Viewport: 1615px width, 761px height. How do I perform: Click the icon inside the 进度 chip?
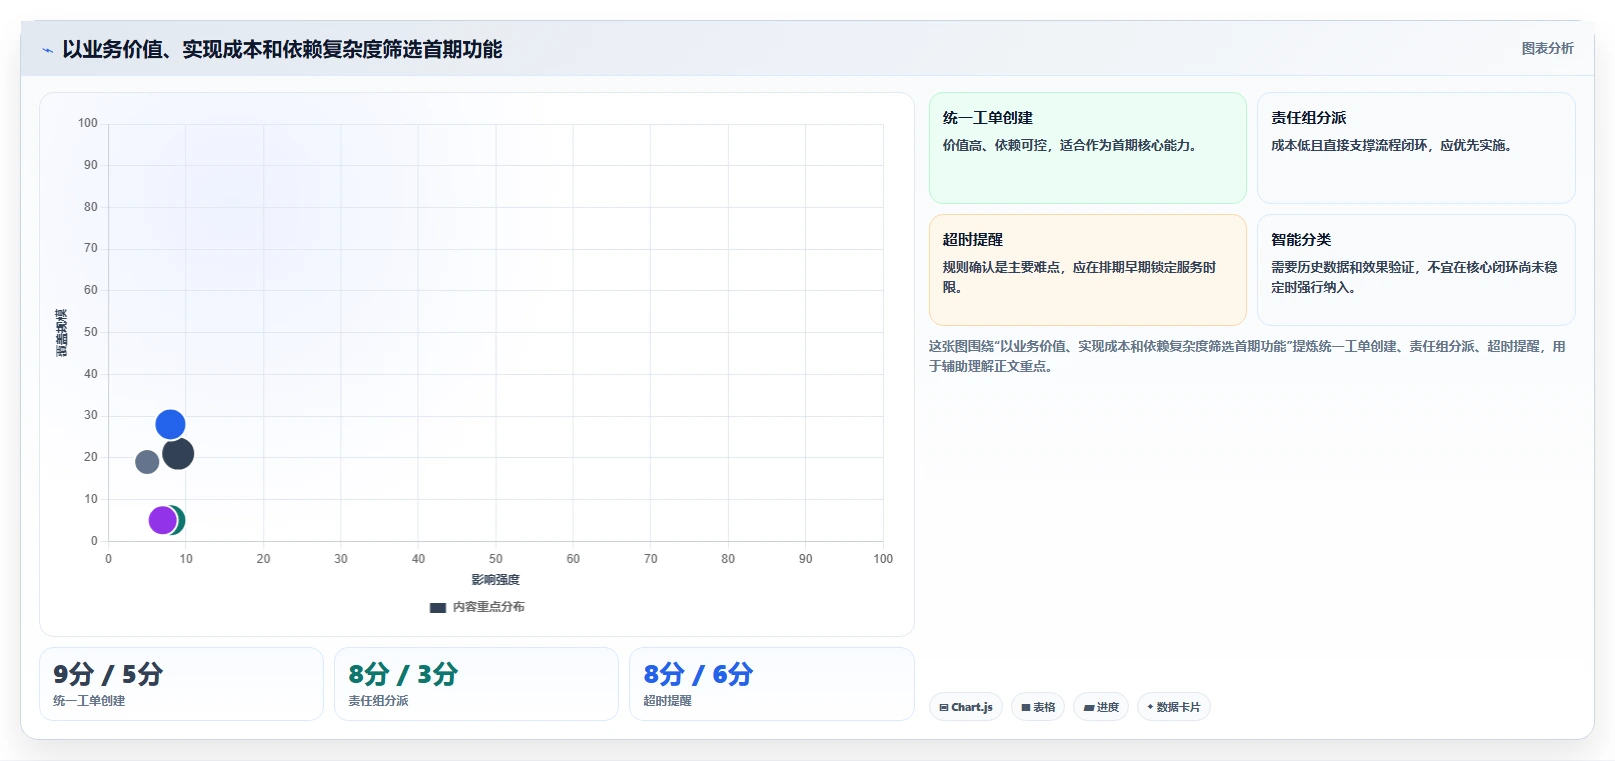(x=1089, y=707)
